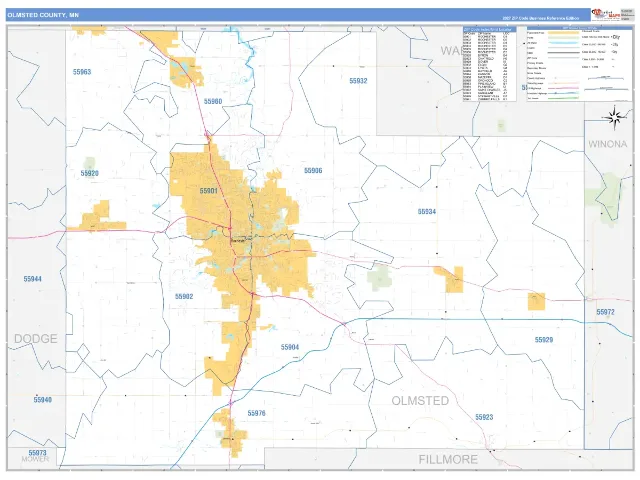
Task: Click ZIP code label 55906
Action: [313, 171]
